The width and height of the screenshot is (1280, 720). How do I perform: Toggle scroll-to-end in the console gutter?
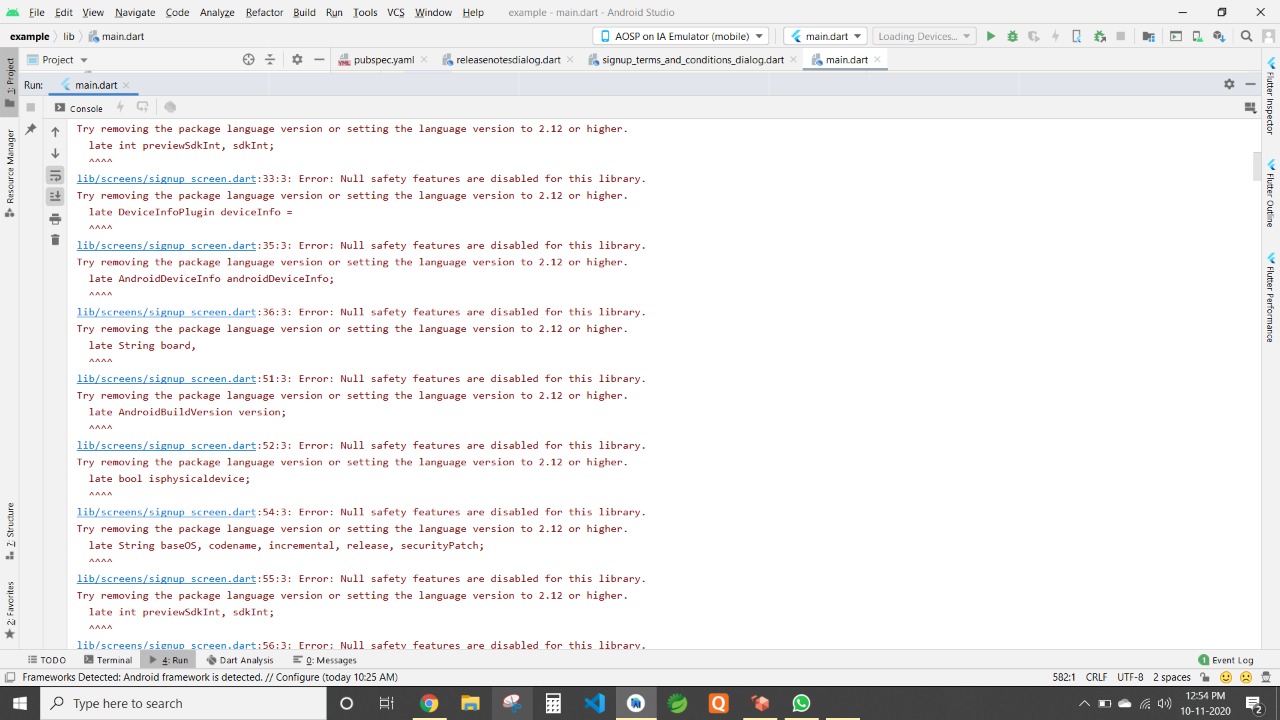[x=55, y=196]
